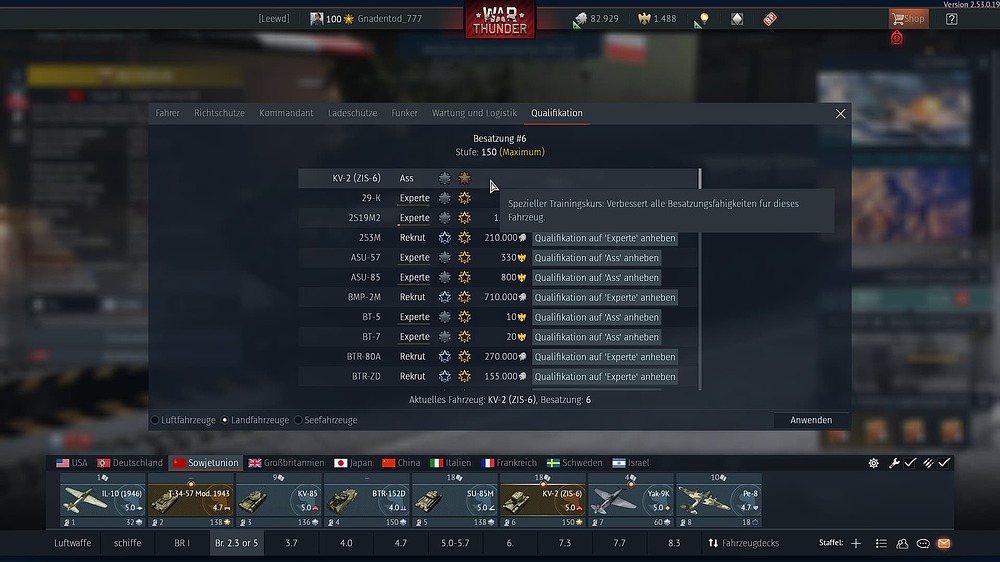Open the Fahrer crew tab

pyautogui.click(x=168, y=113)
